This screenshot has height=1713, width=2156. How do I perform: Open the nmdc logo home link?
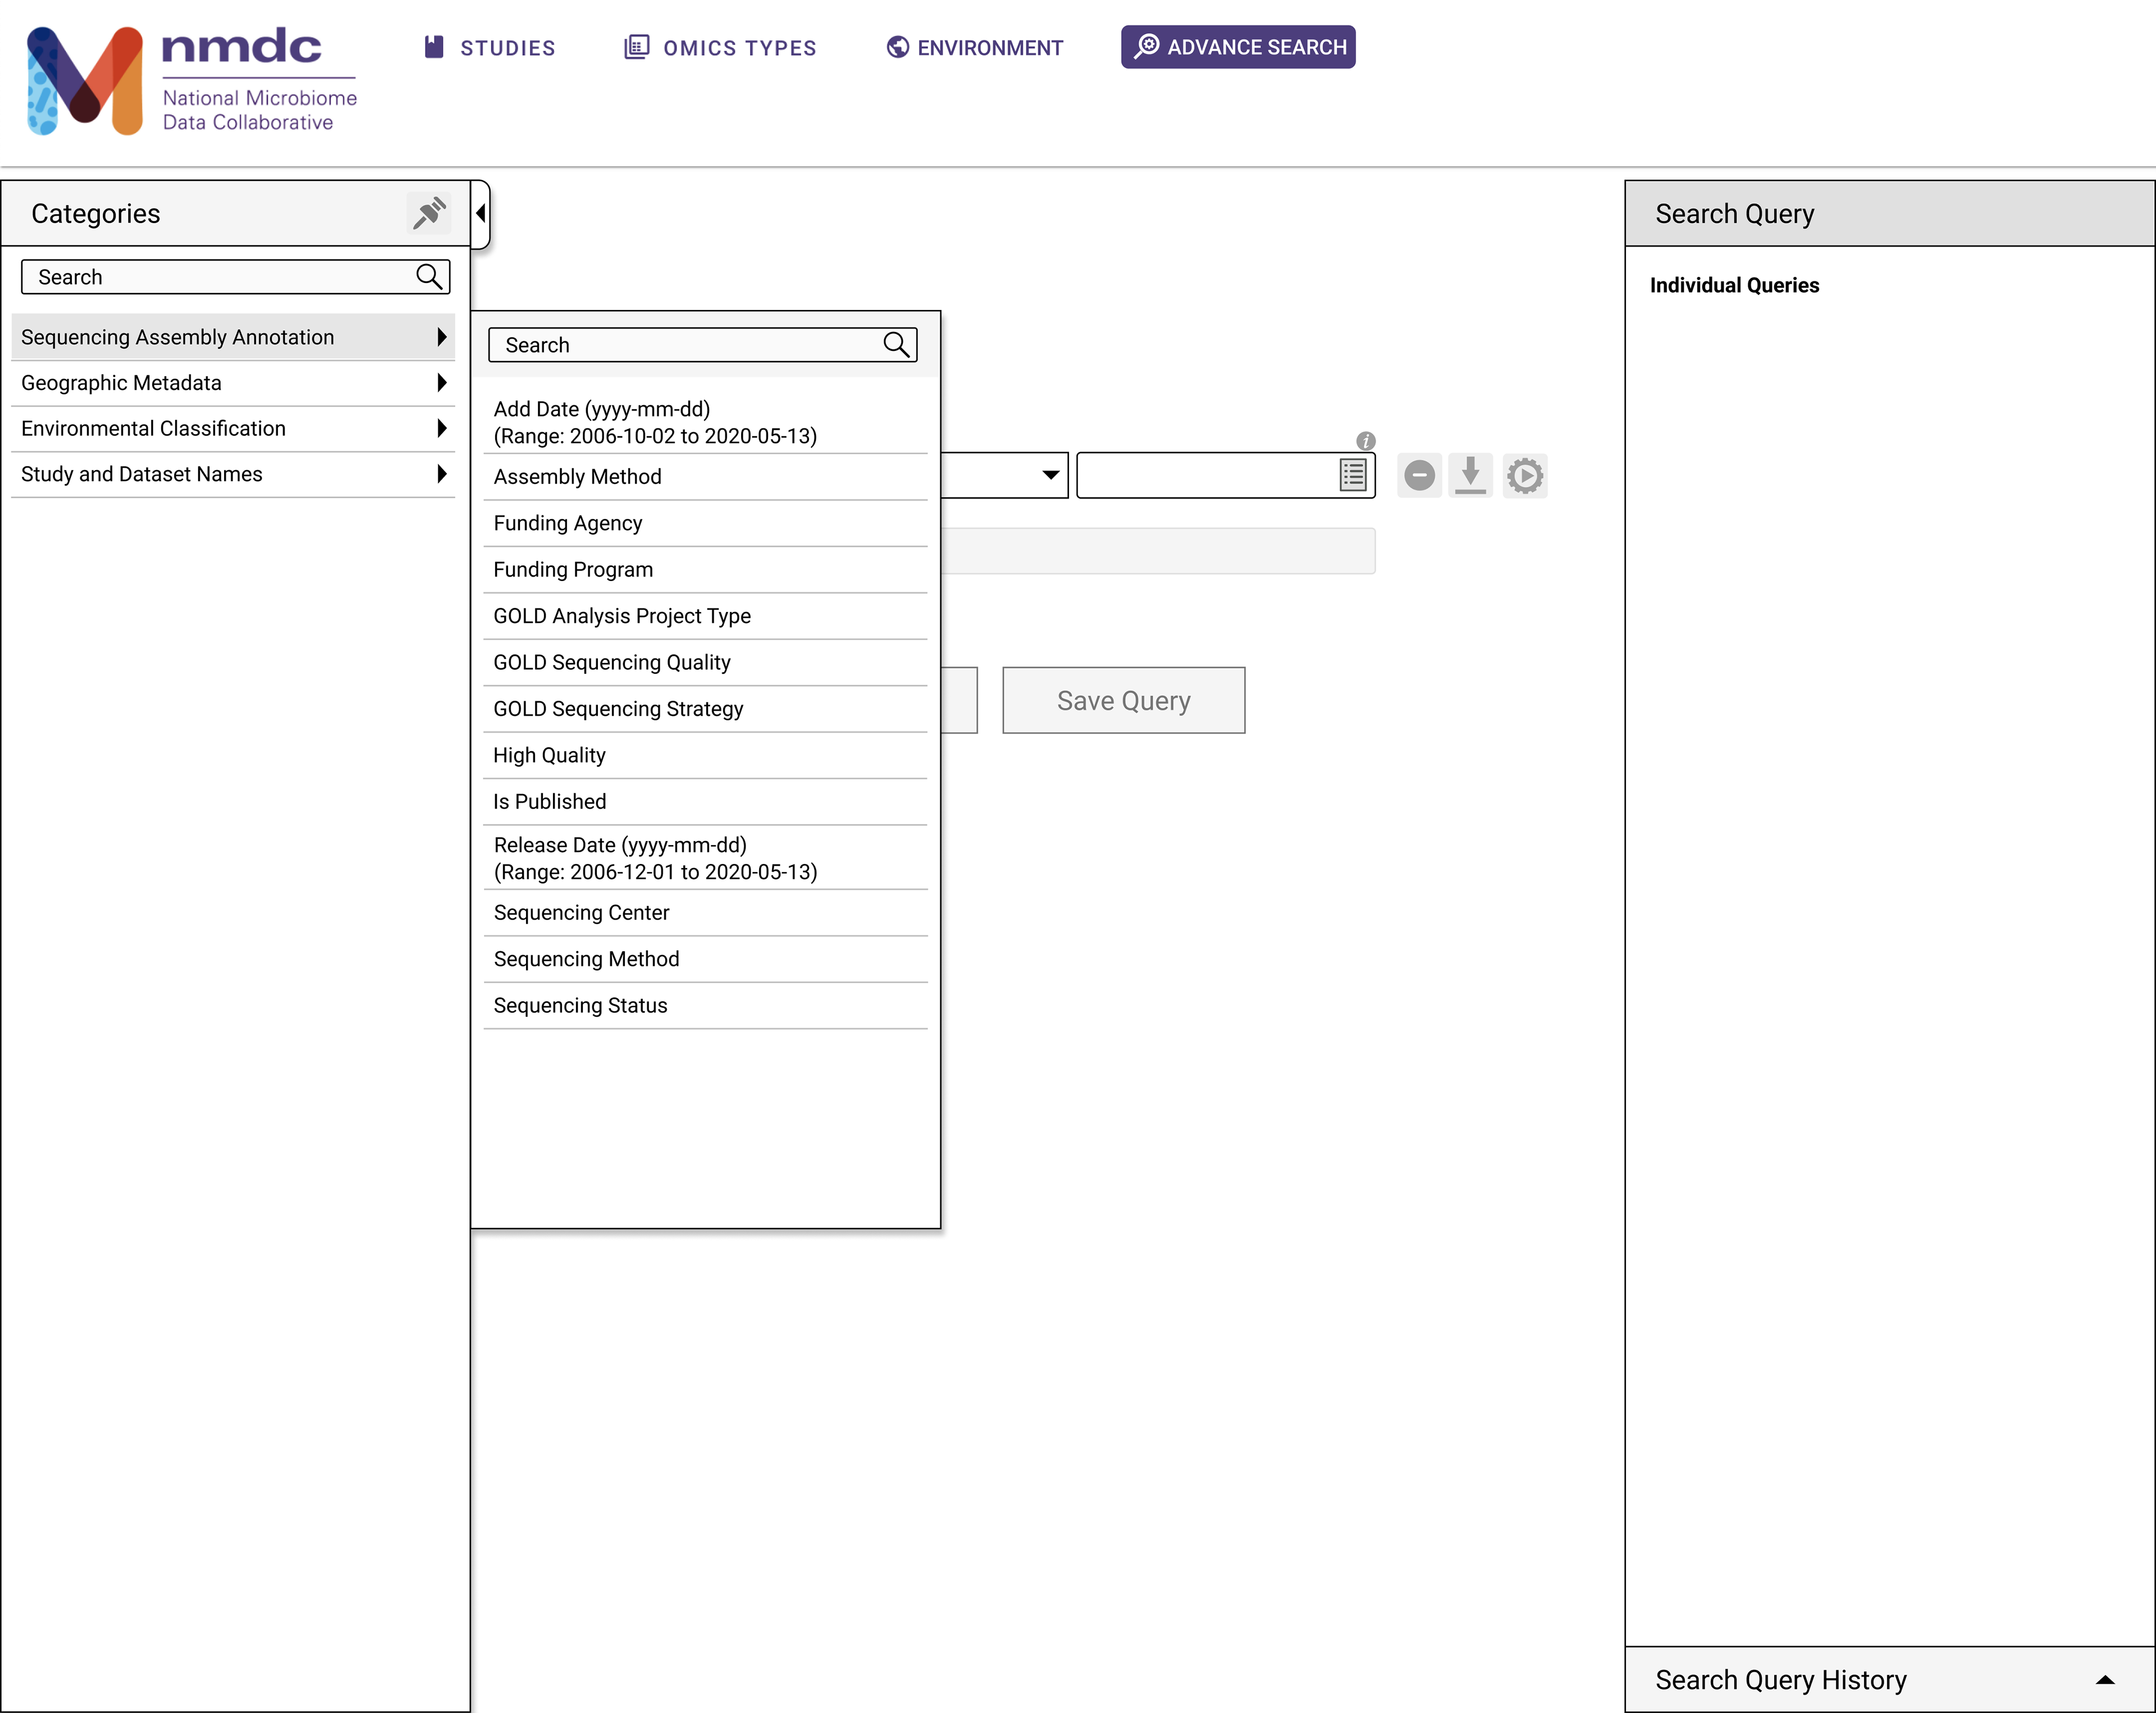190,80
